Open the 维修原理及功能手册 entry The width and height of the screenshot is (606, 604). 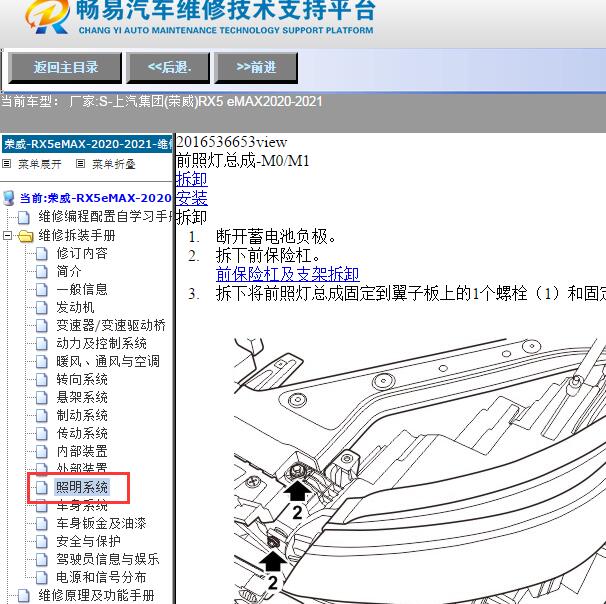[96, 595]
